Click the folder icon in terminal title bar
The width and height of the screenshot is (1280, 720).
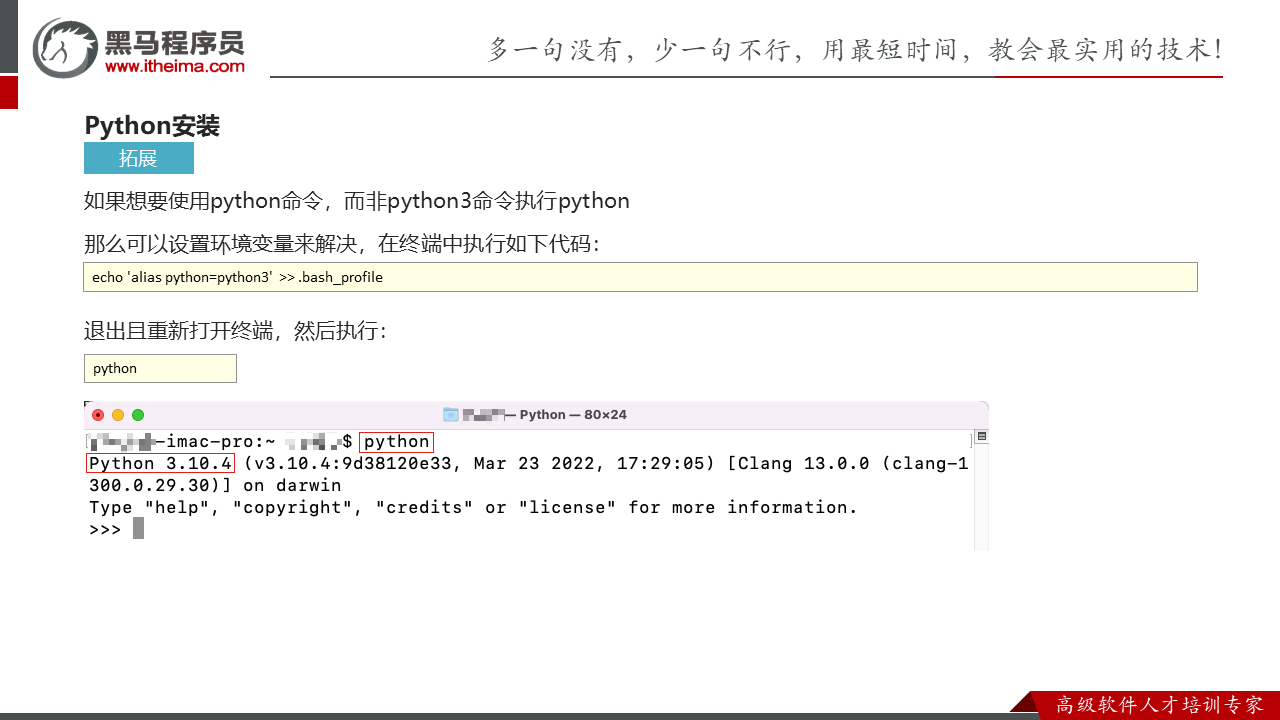tap(451, 414)
